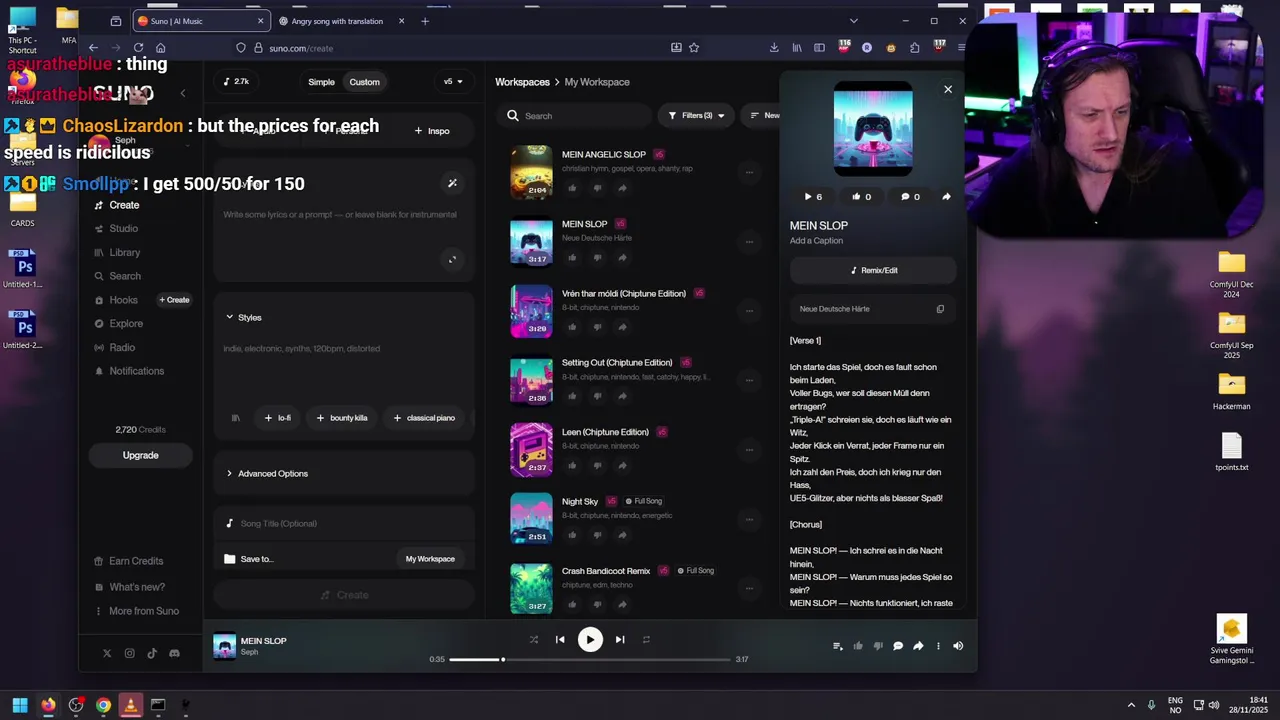The image size is (1280, 720).
Task: Bookmark this page with star icon
Action: click(x=694, y=48)
